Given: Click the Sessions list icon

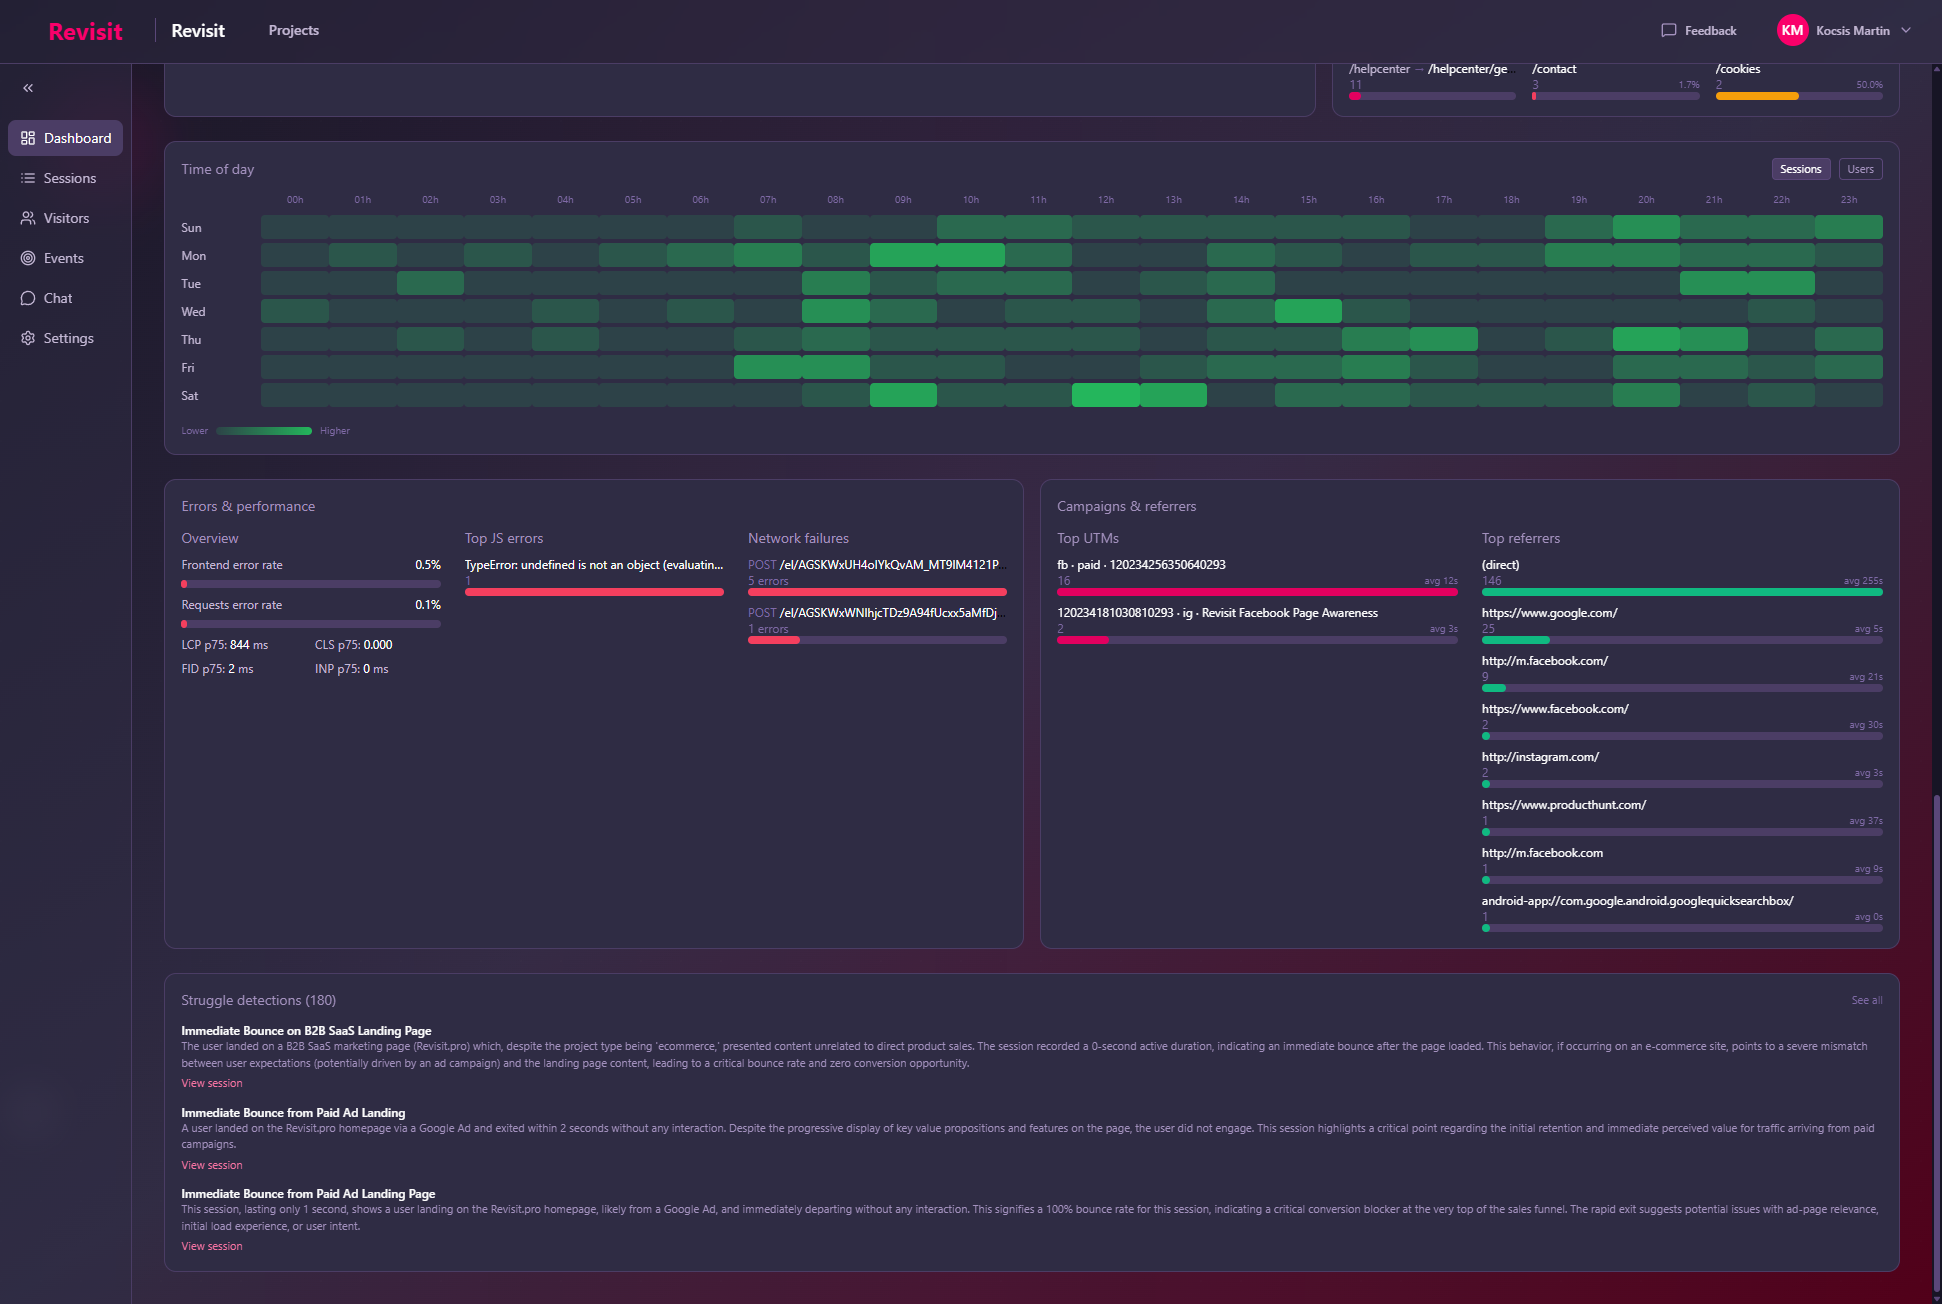Looking at the screenshot, I should [x=28, y=178].
